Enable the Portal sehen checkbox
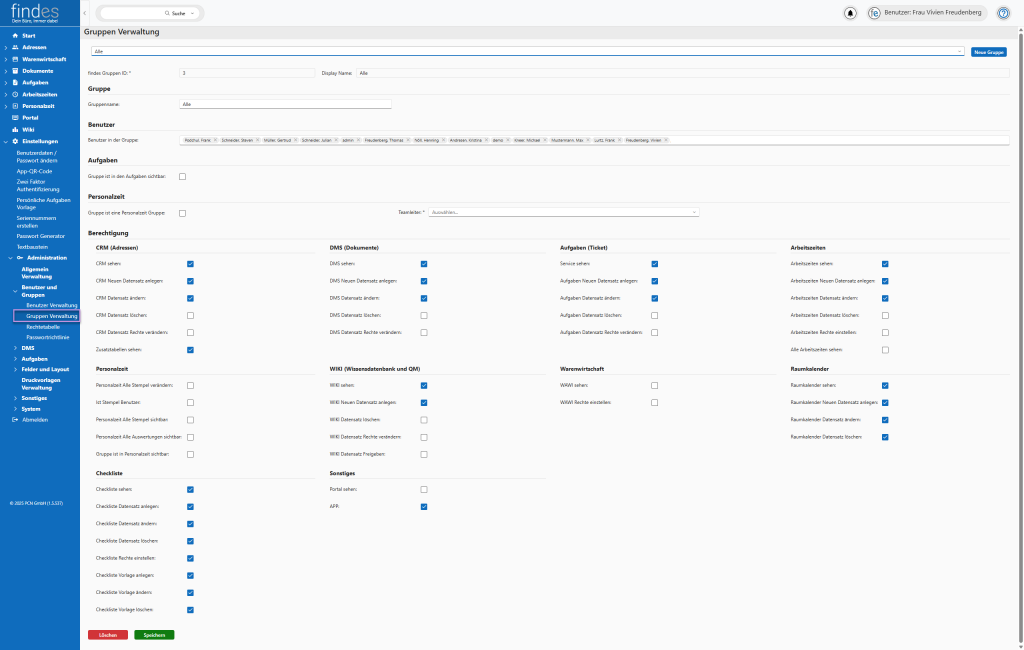The width and height of the screenshot is (1024, 650). click(x=424, y=489)
